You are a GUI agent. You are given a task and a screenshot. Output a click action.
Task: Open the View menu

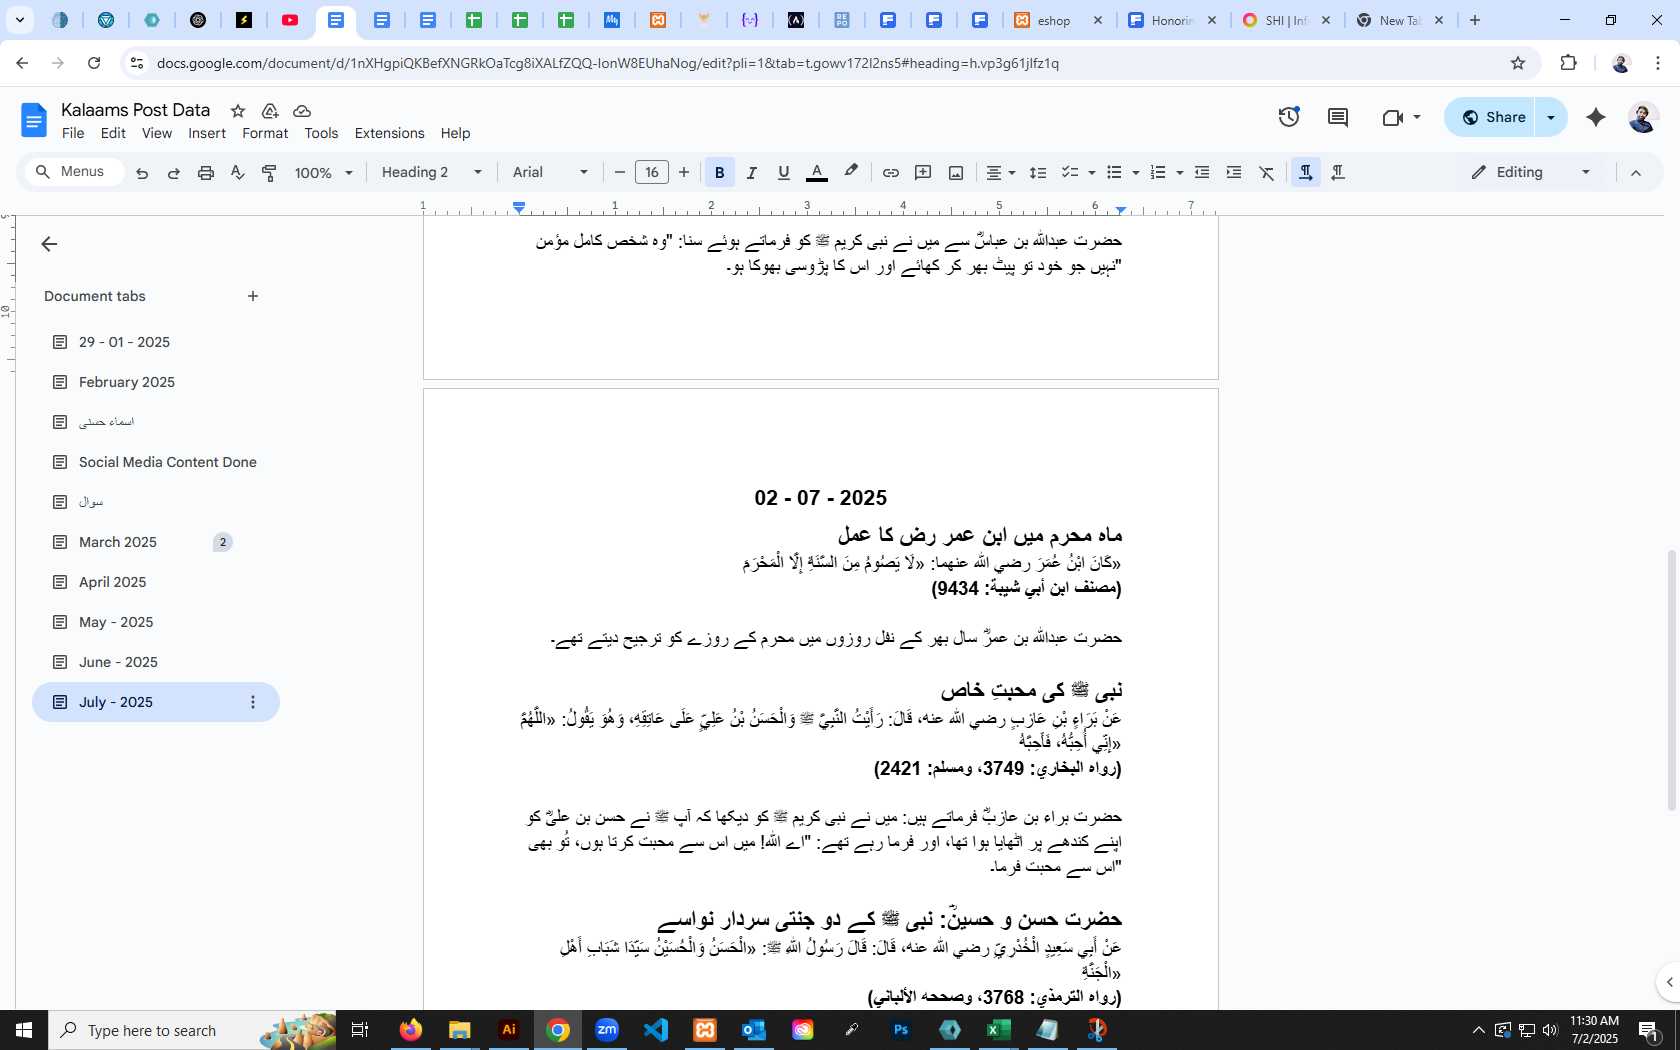(156, 133)
